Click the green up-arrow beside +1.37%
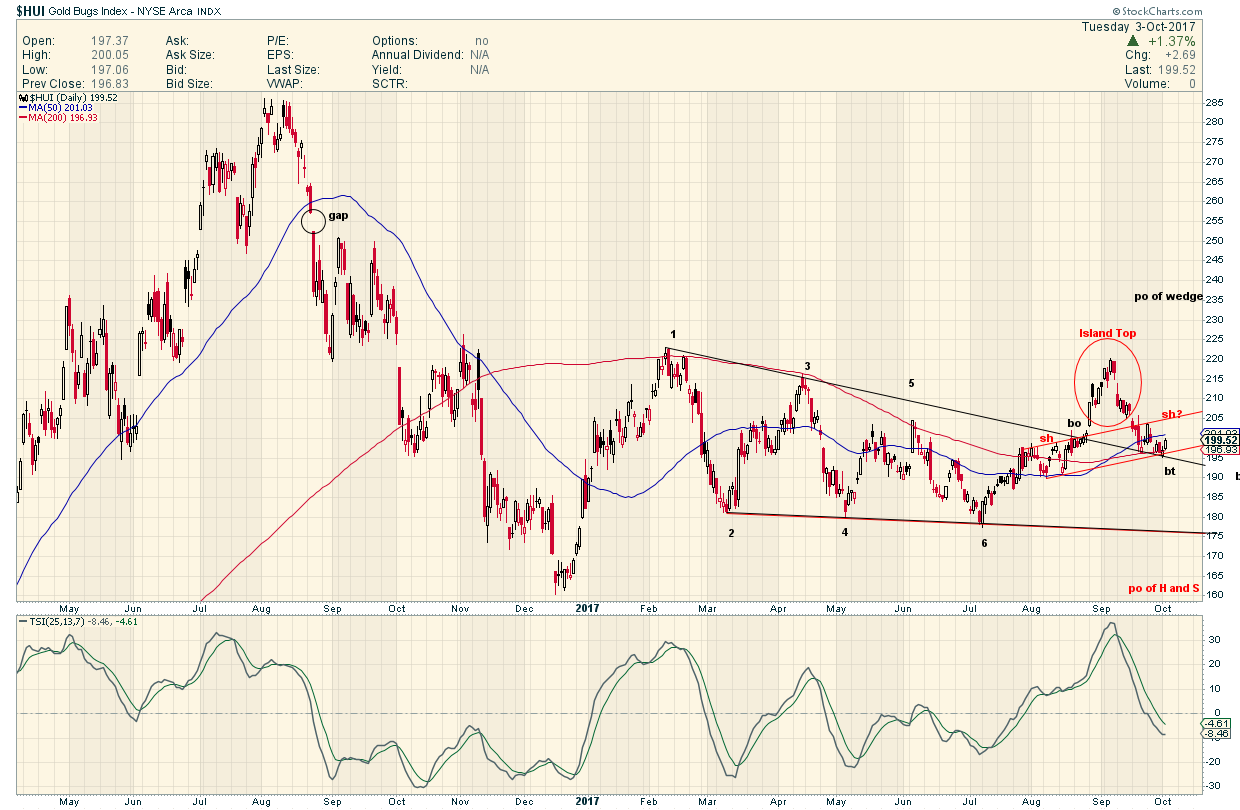Viewport: 1240px width, 810px height. tap(1133, 41)
